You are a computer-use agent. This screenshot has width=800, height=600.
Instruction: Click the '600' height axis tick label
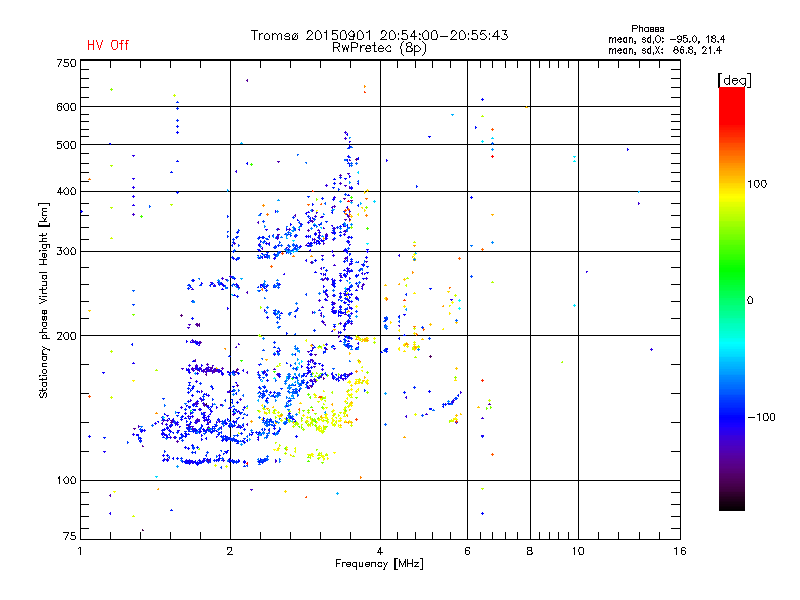coord(66,107)
